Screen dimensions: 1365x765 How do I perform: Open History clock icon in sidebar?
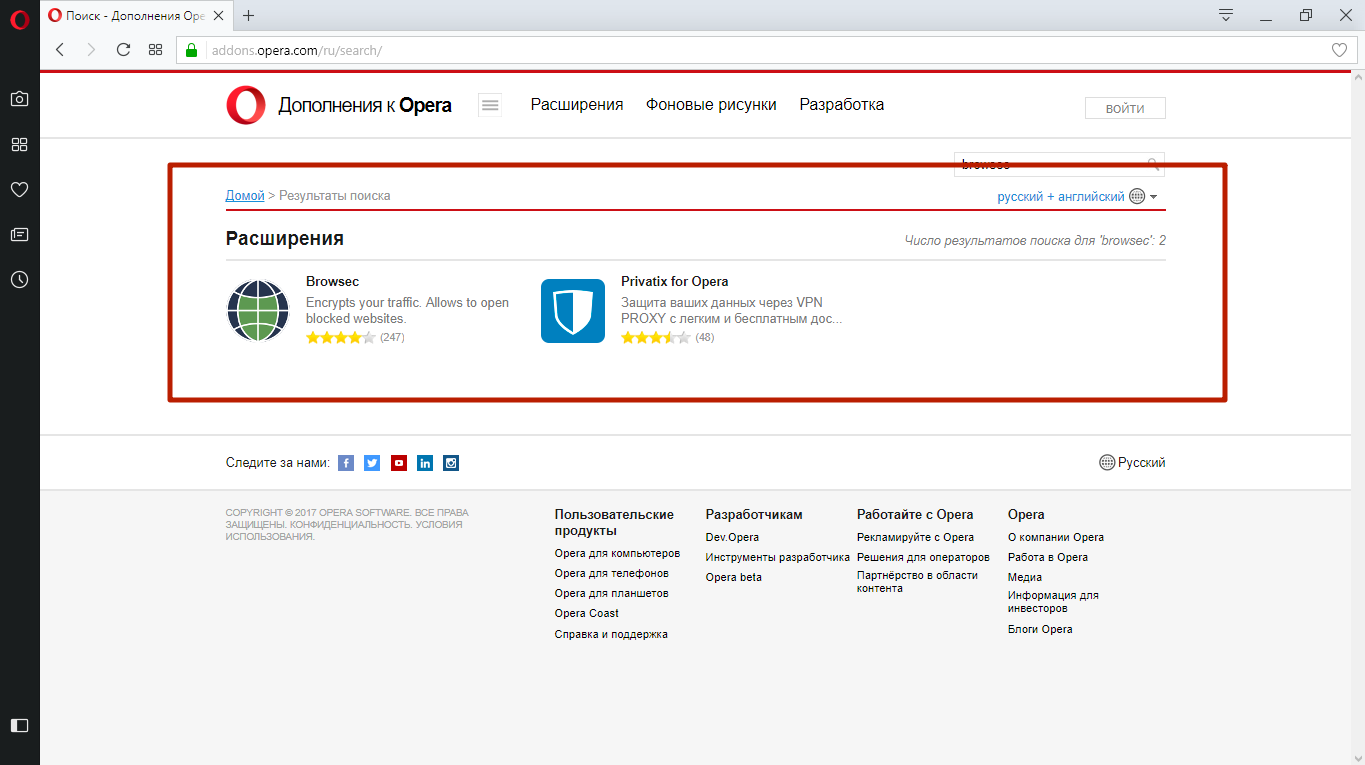coord(19,280)
